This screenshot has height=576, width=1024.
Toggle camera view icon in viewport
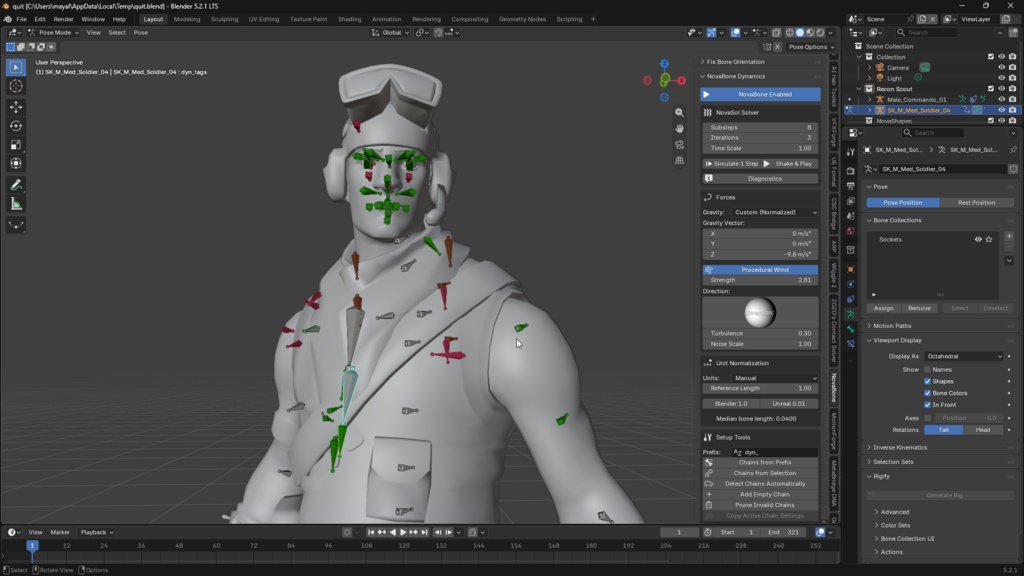coord(679,144)
